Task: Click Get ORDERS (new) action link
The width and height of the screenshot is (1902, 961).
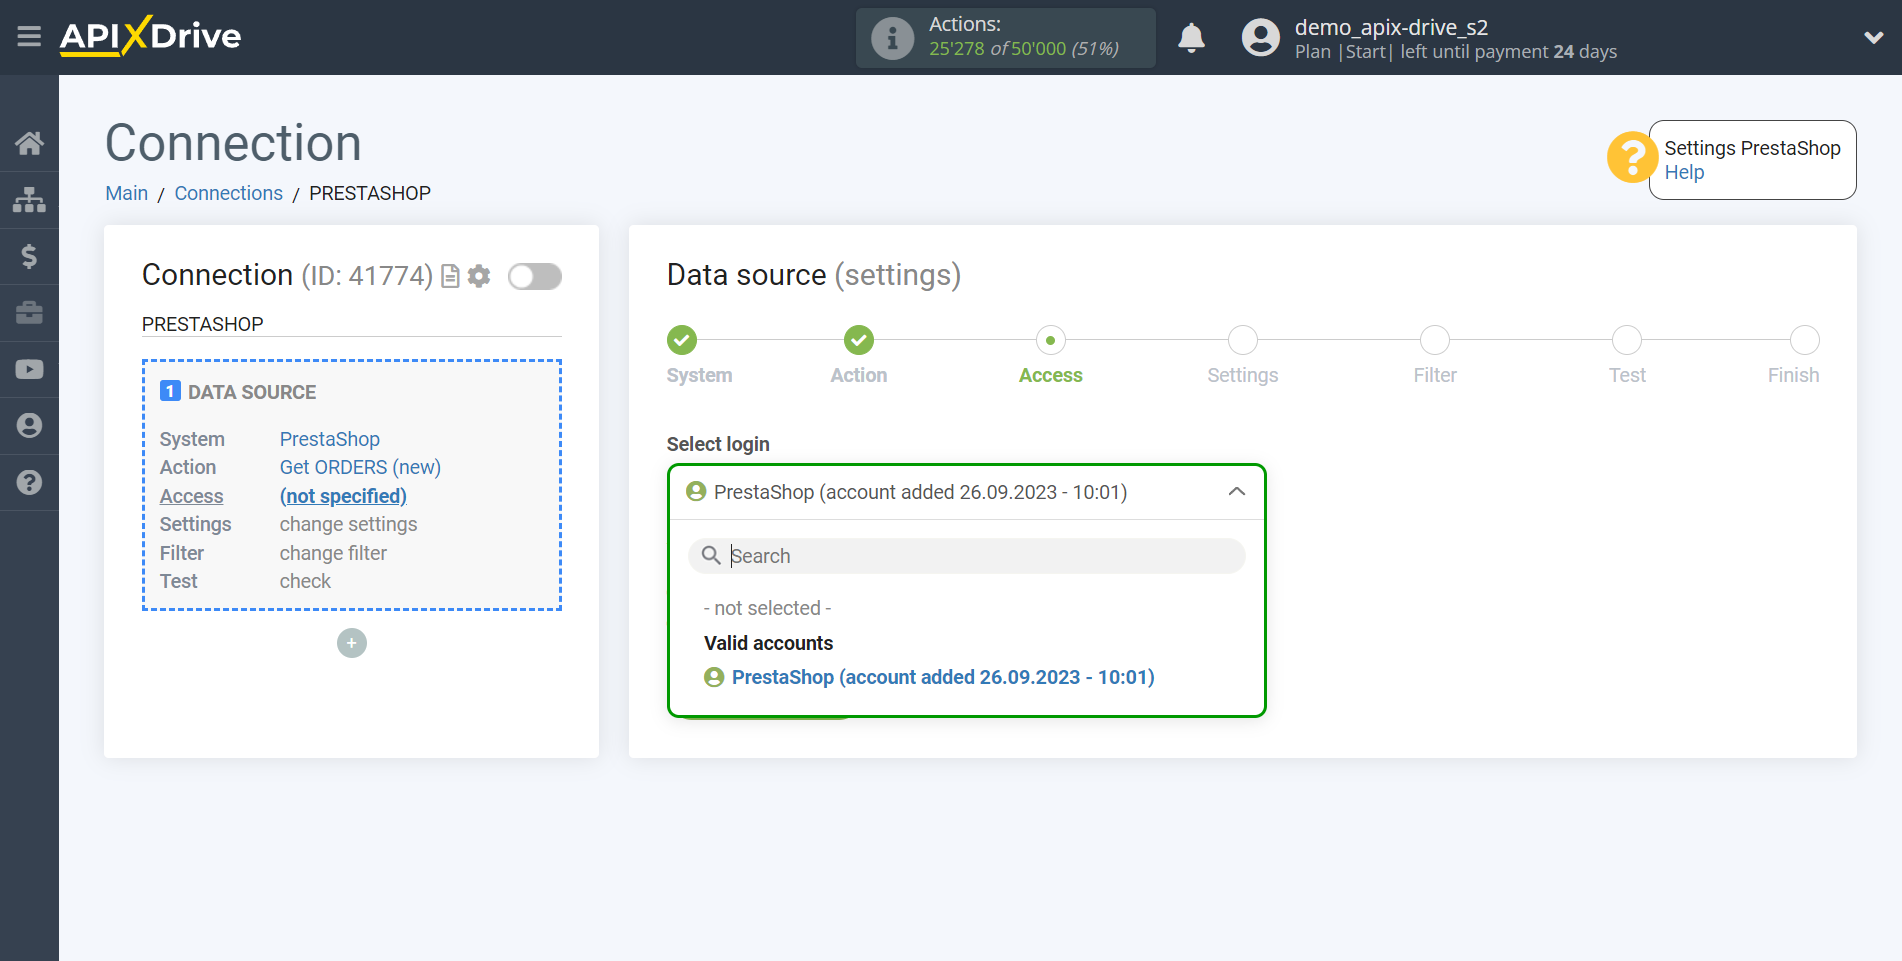Action: coord(360,467)
